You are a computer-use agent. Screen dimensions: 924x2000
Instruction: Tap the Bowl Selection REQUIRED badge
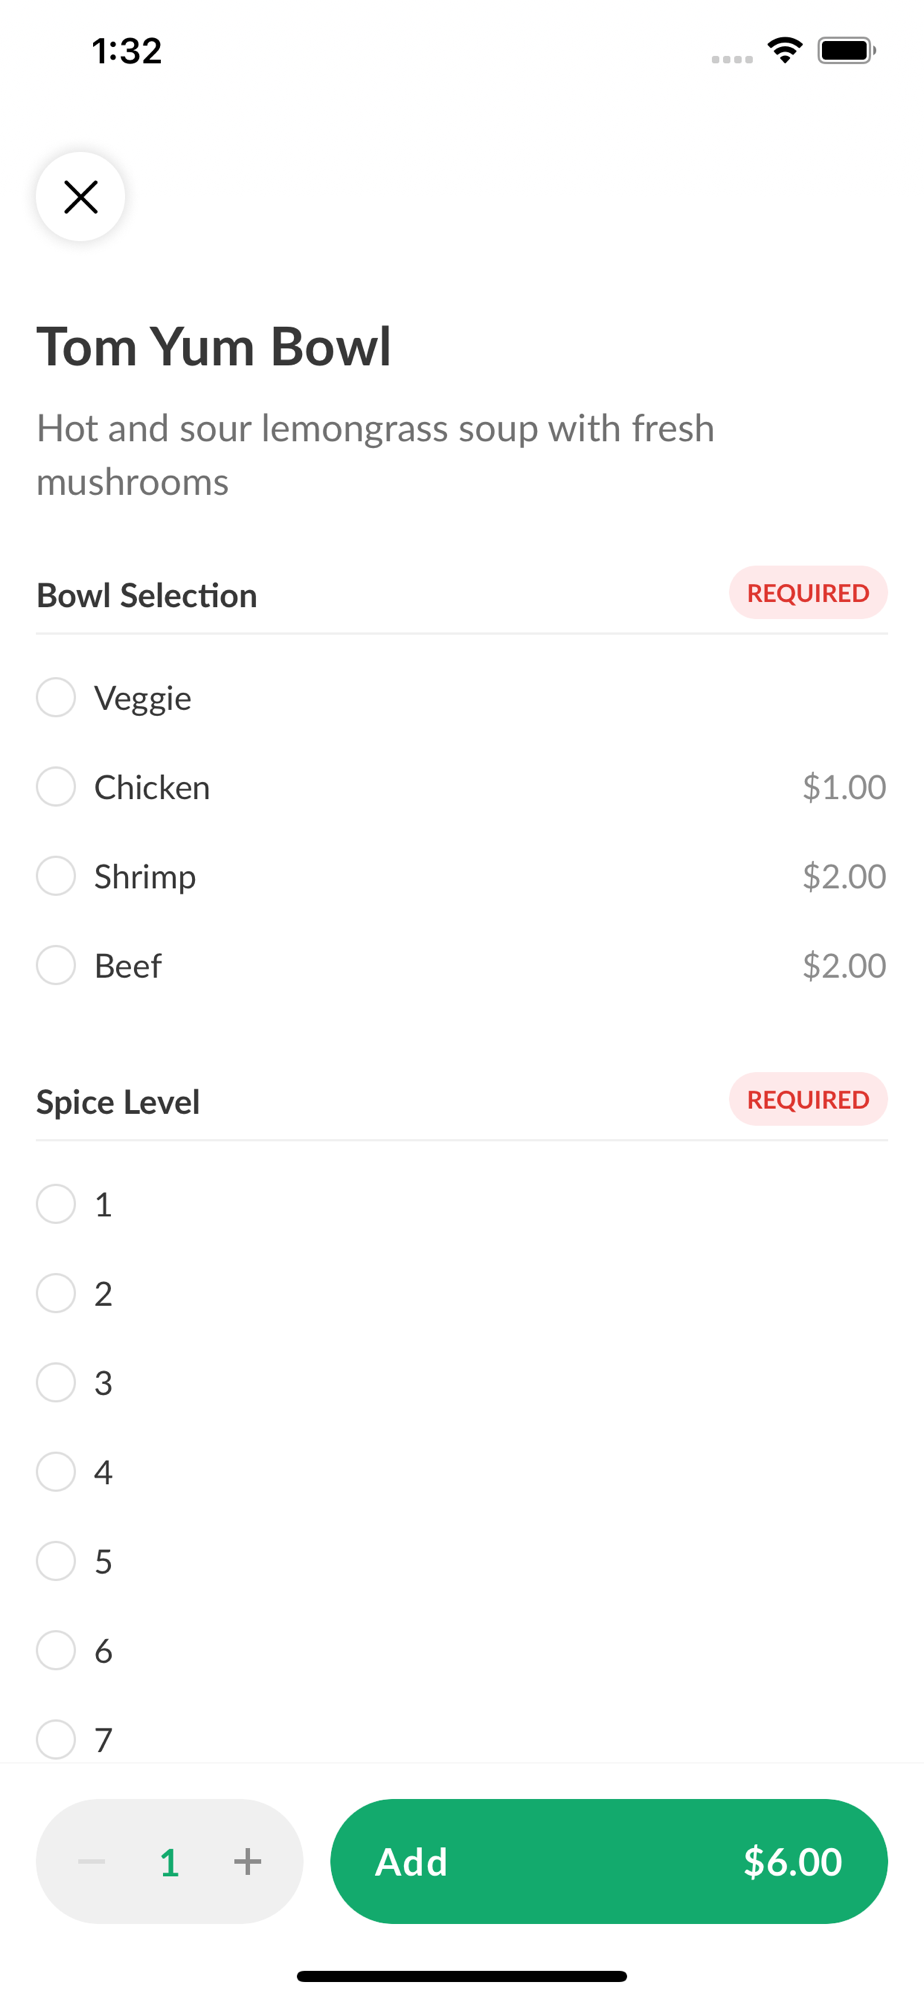[x=808, y=593]
